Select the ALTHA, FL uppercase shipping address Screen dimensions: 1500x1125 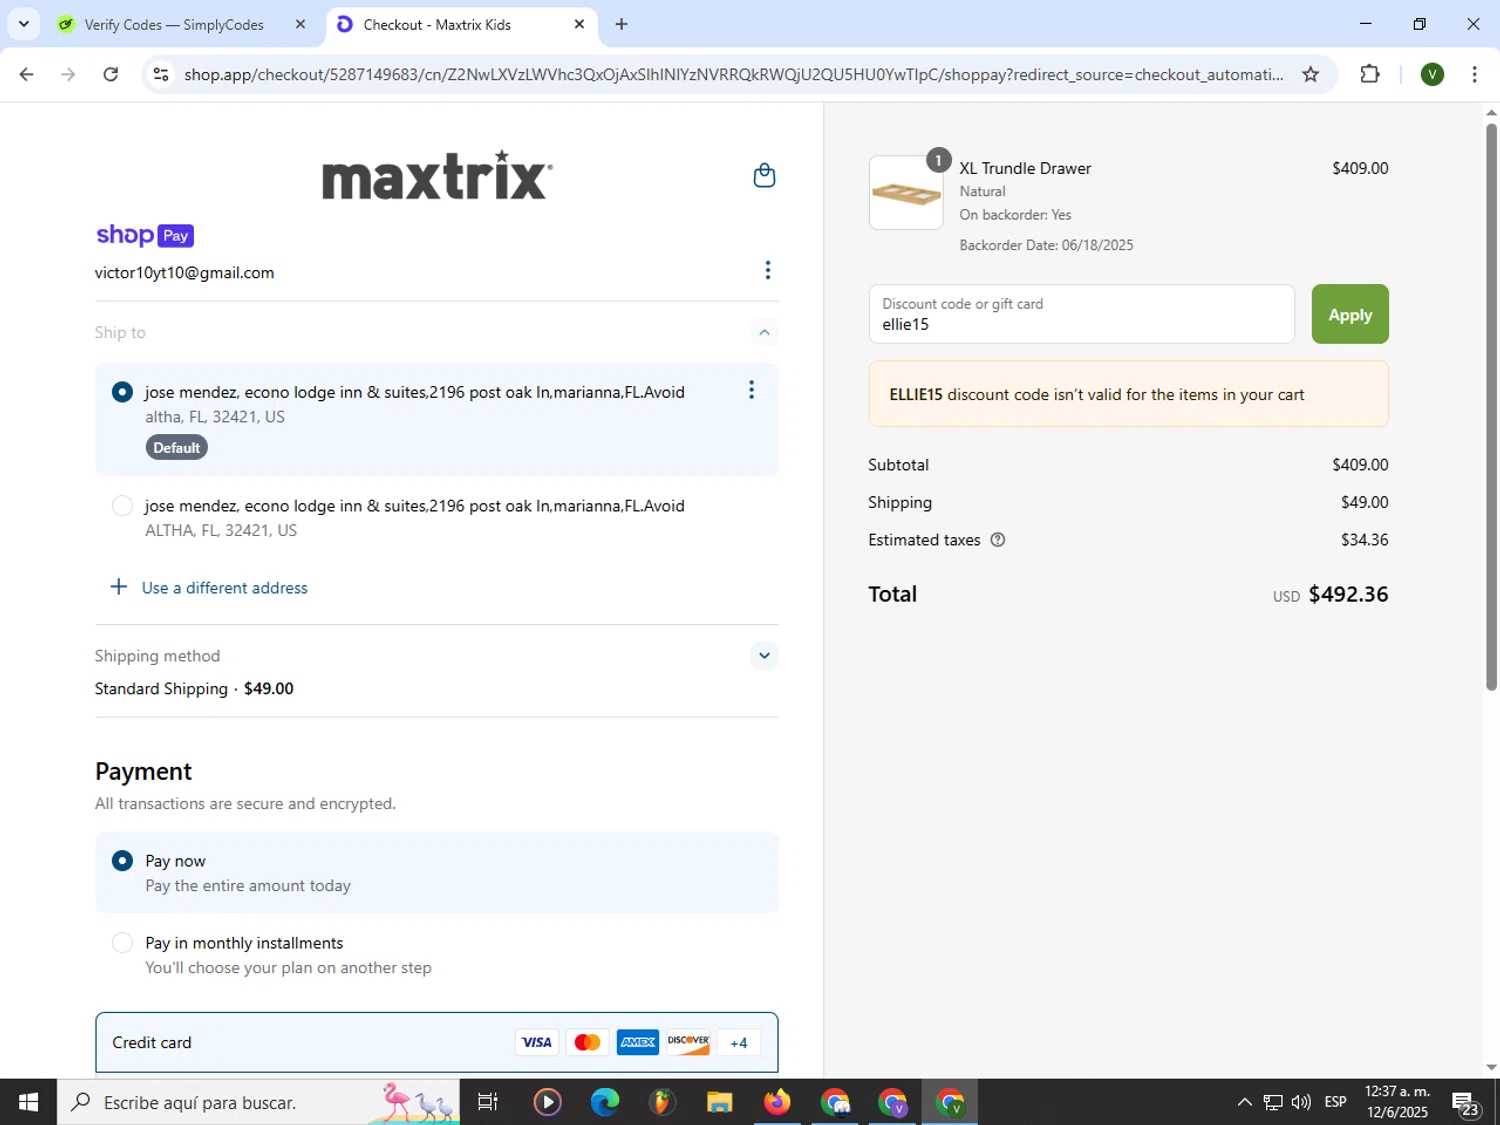click(122, 506)
